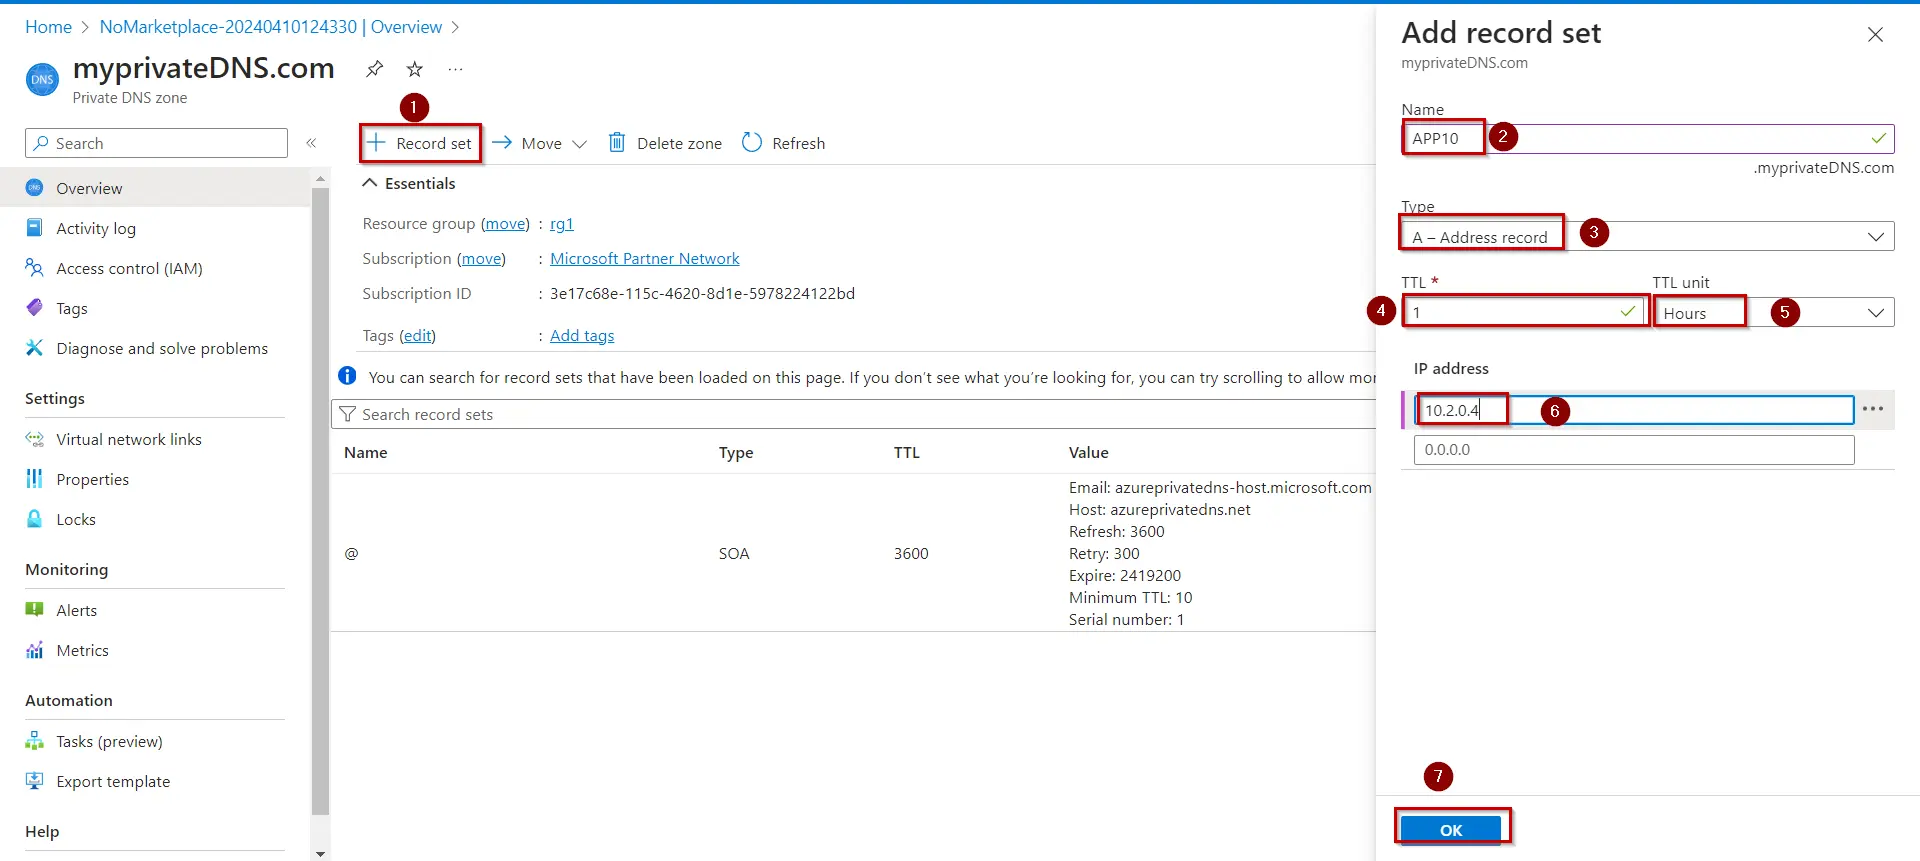Open Virtual network links

point(129,439)
